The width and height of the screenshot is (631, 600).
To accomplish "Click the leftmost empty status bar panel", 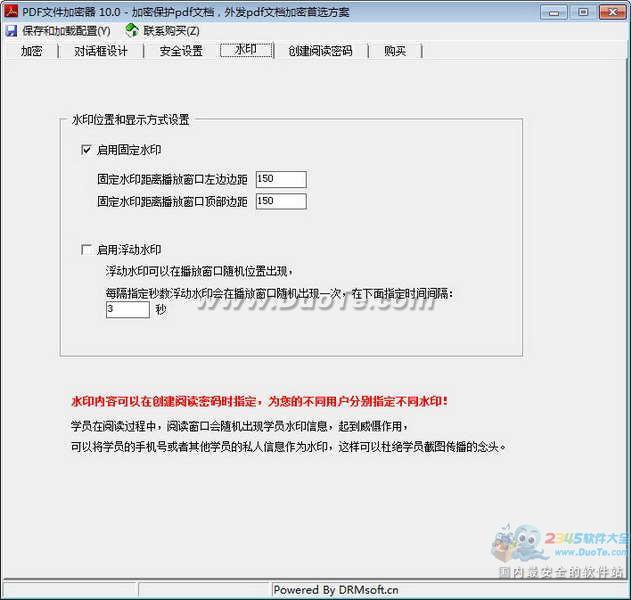I will pyautogui.click(x=68, y=590).
